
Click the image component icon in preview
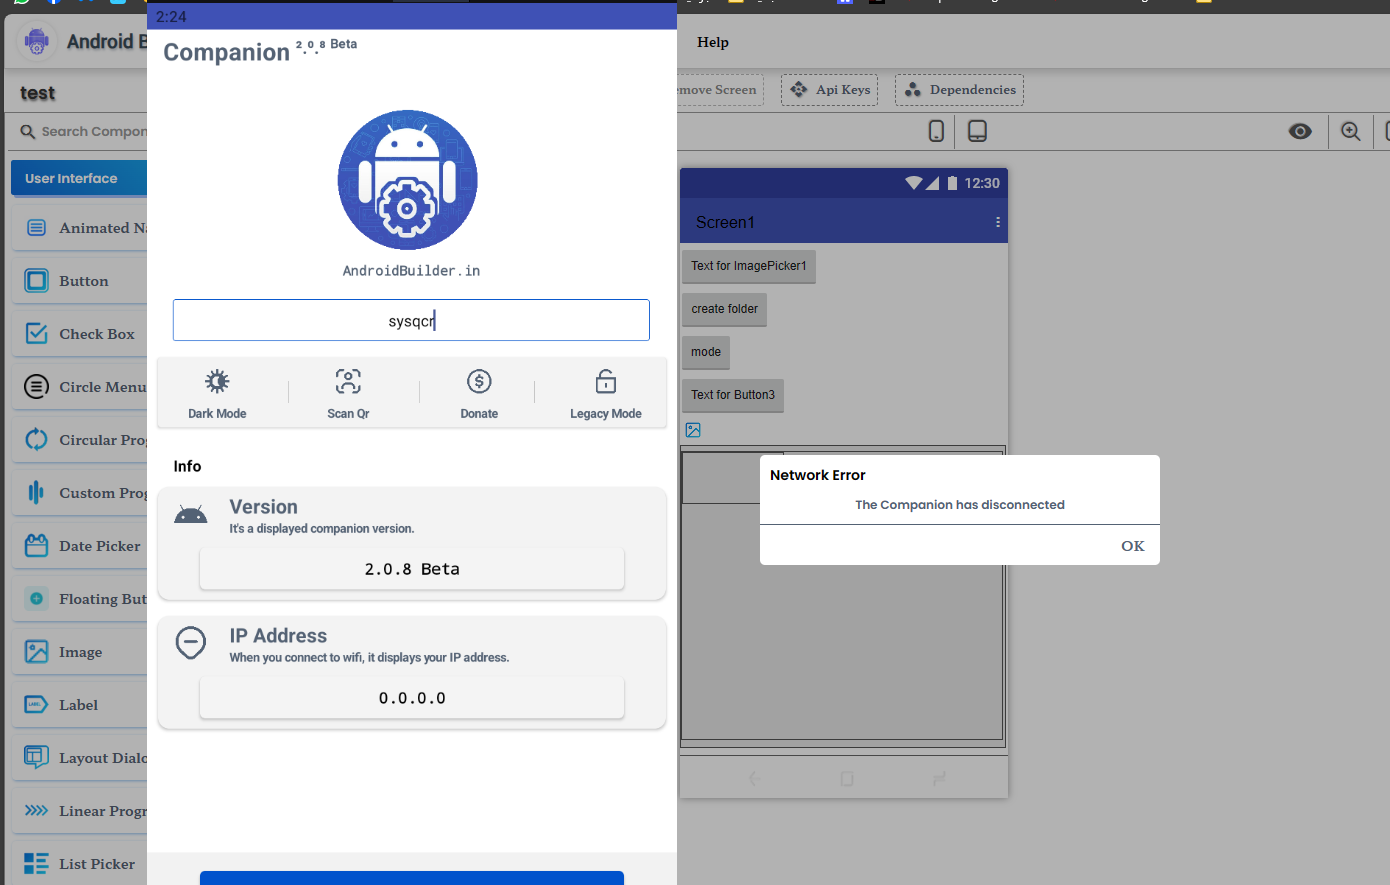coord(693,430)
